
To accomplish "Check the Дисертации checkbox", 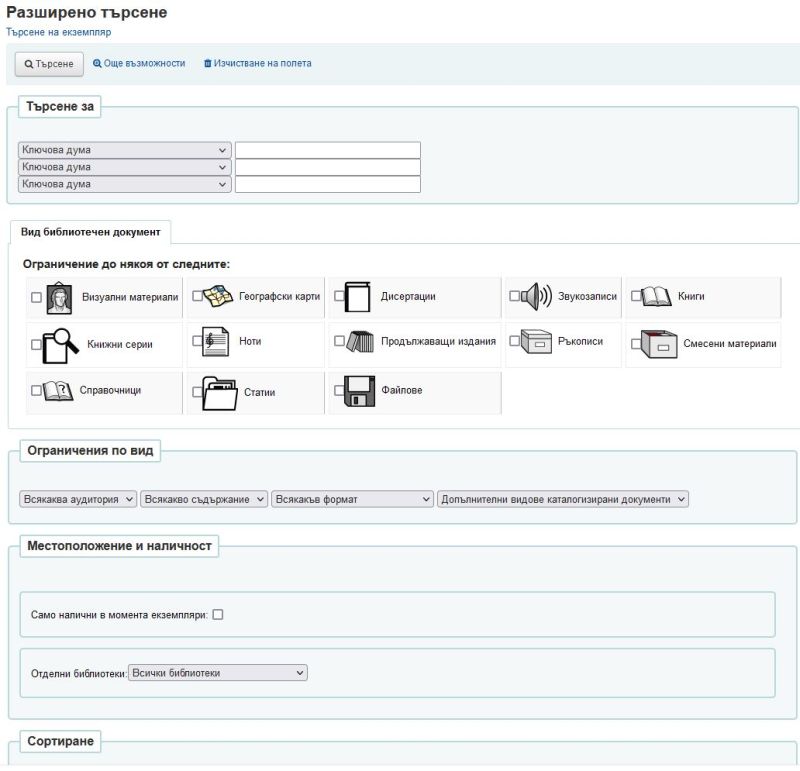I will coord(339,295).
